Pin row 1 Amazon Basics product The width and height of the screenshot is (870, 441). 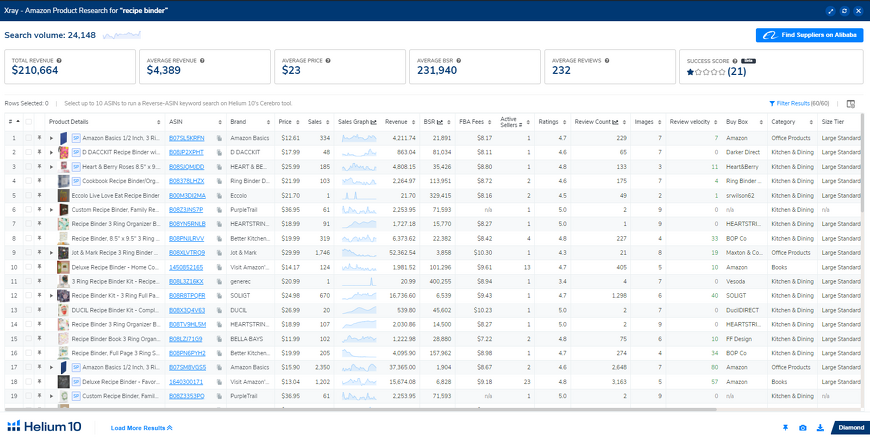click(x=39, y=138)
